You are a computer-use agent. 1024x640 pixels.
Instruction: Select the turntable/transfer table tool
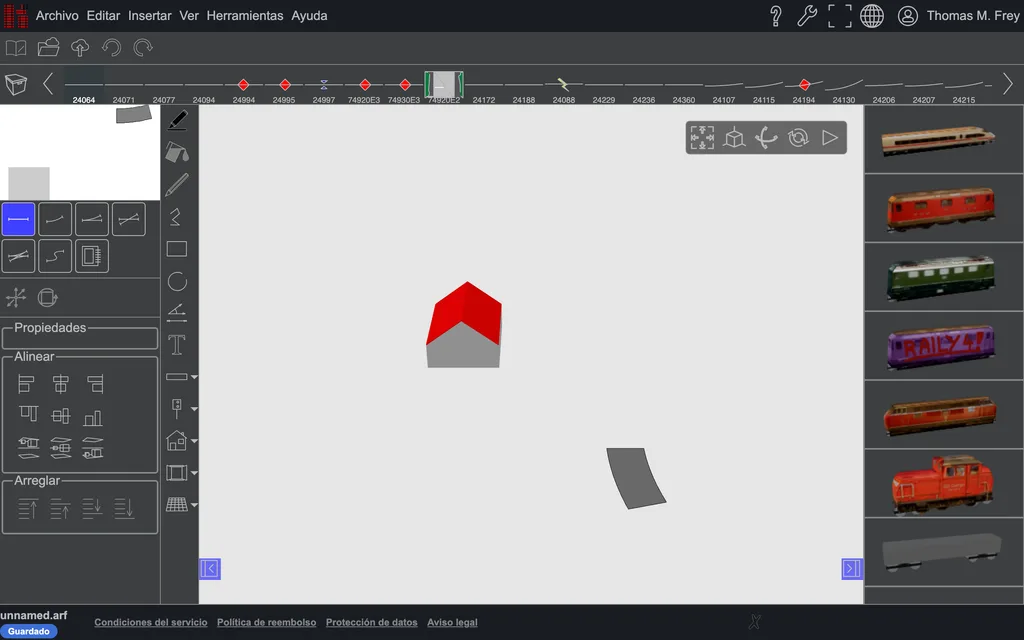point(91,256)
